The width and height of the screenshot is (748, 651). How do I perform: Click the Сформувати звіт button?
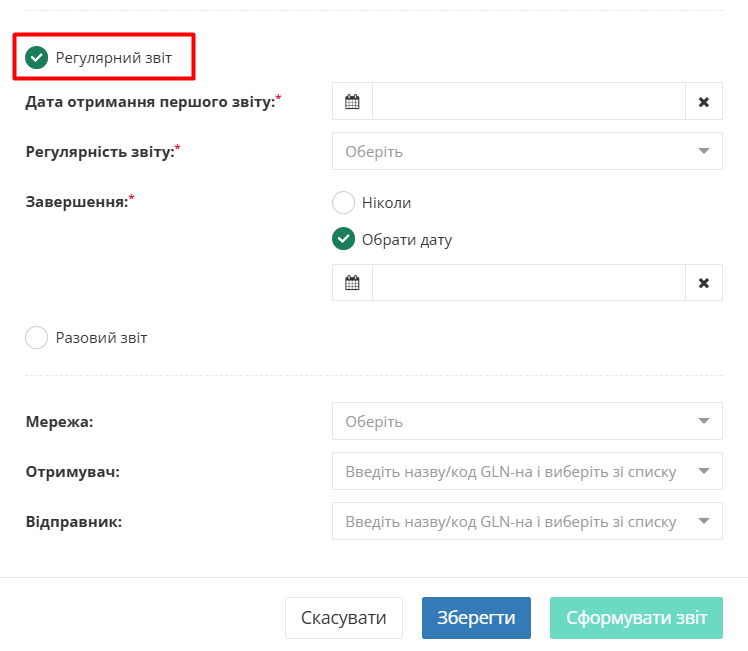[x=636, y=618]
